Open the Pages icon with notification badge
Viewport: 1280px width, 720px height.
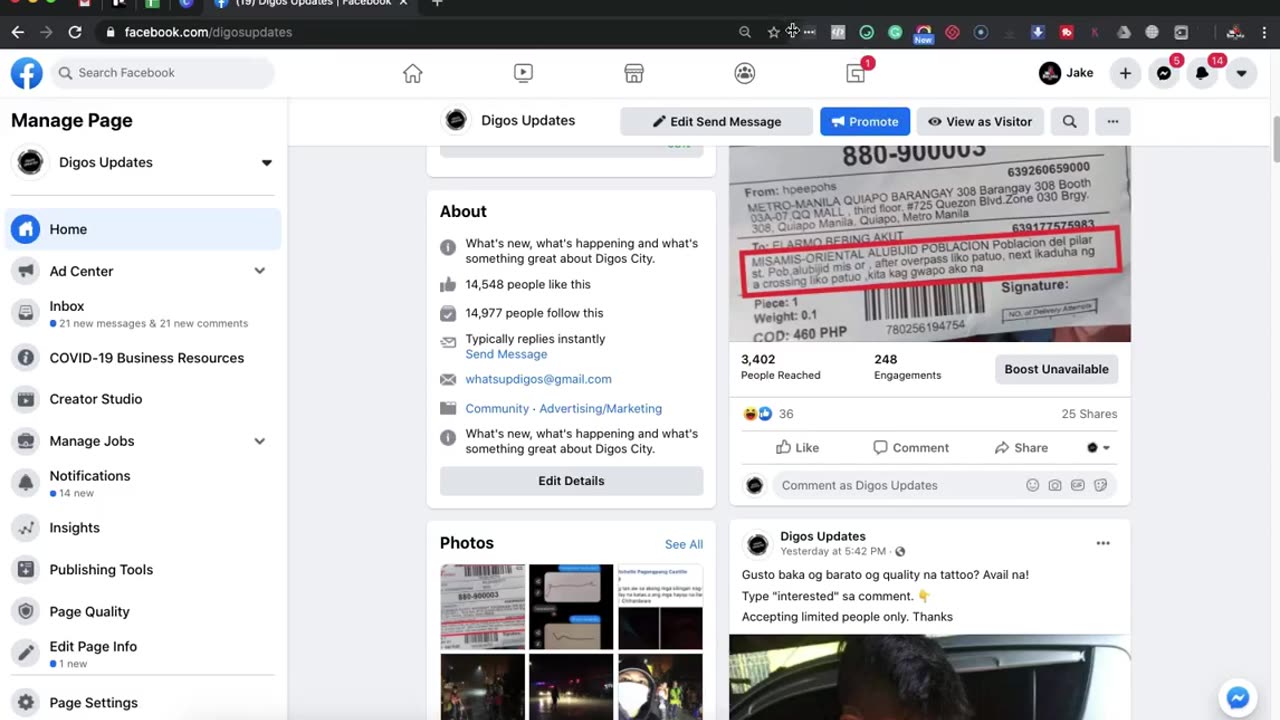(856, 72)
